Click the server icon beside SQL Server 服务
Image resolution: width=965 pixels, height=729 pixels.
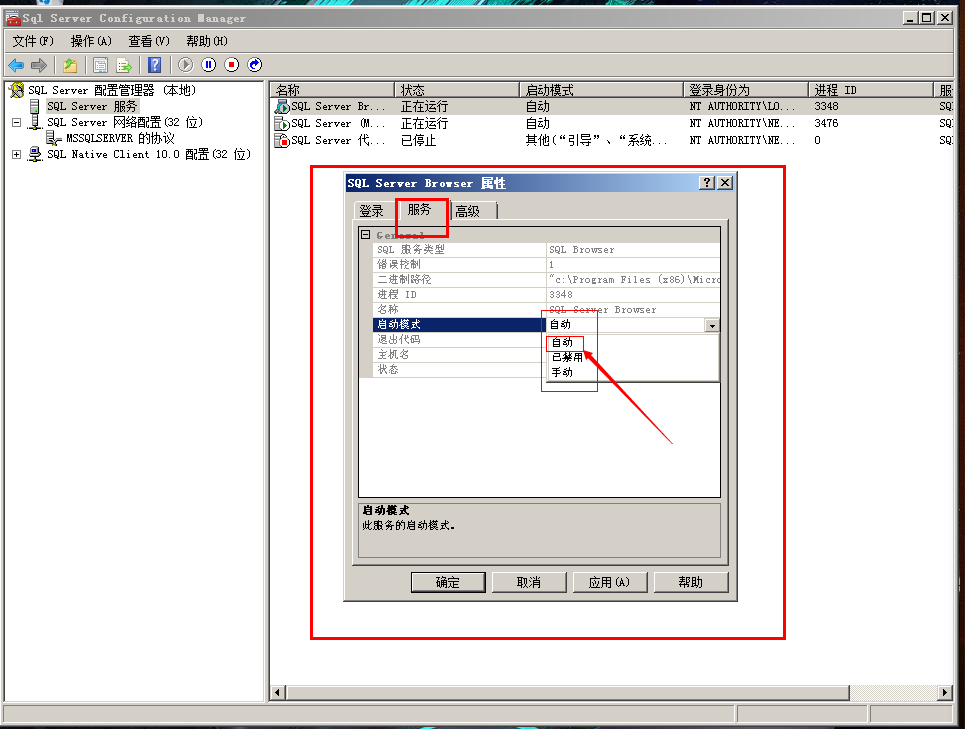click(x=35, y=106)
